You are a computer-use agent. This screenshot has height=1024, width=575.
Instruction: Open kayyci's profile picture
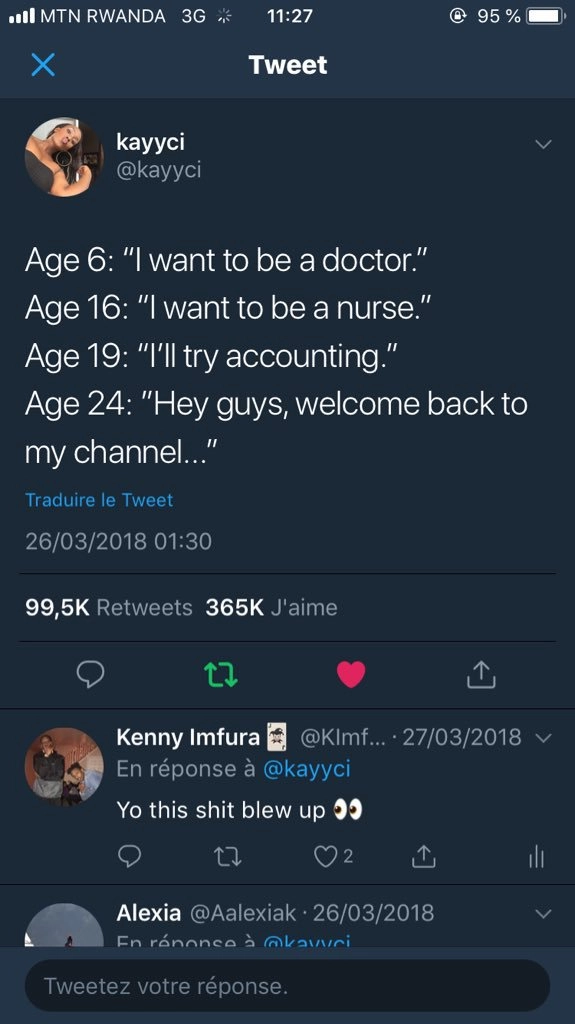(x=64, y=157)
